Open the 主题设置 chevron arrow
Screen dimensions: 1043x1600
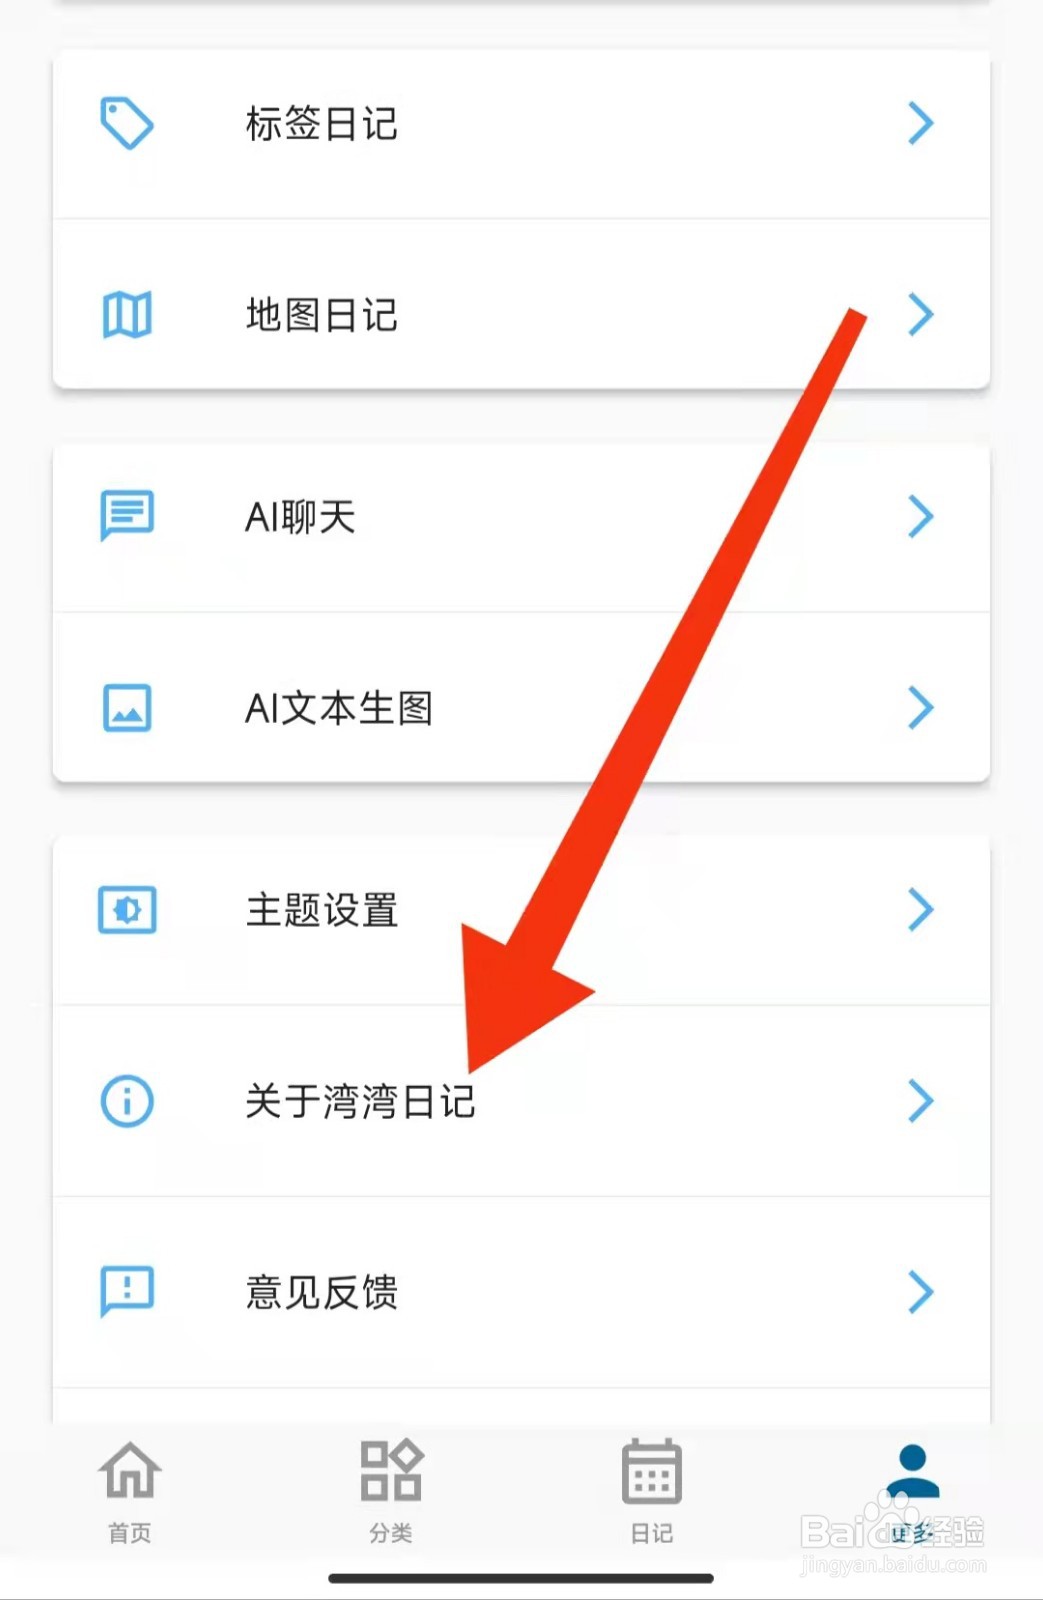920,910
